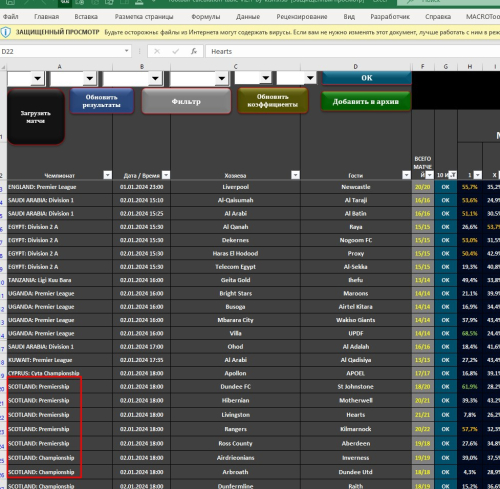Image resolution: width=500 pixels, height=489 pixels.
Task: Select the Geita Gold cell
Action: pos(235,280)
